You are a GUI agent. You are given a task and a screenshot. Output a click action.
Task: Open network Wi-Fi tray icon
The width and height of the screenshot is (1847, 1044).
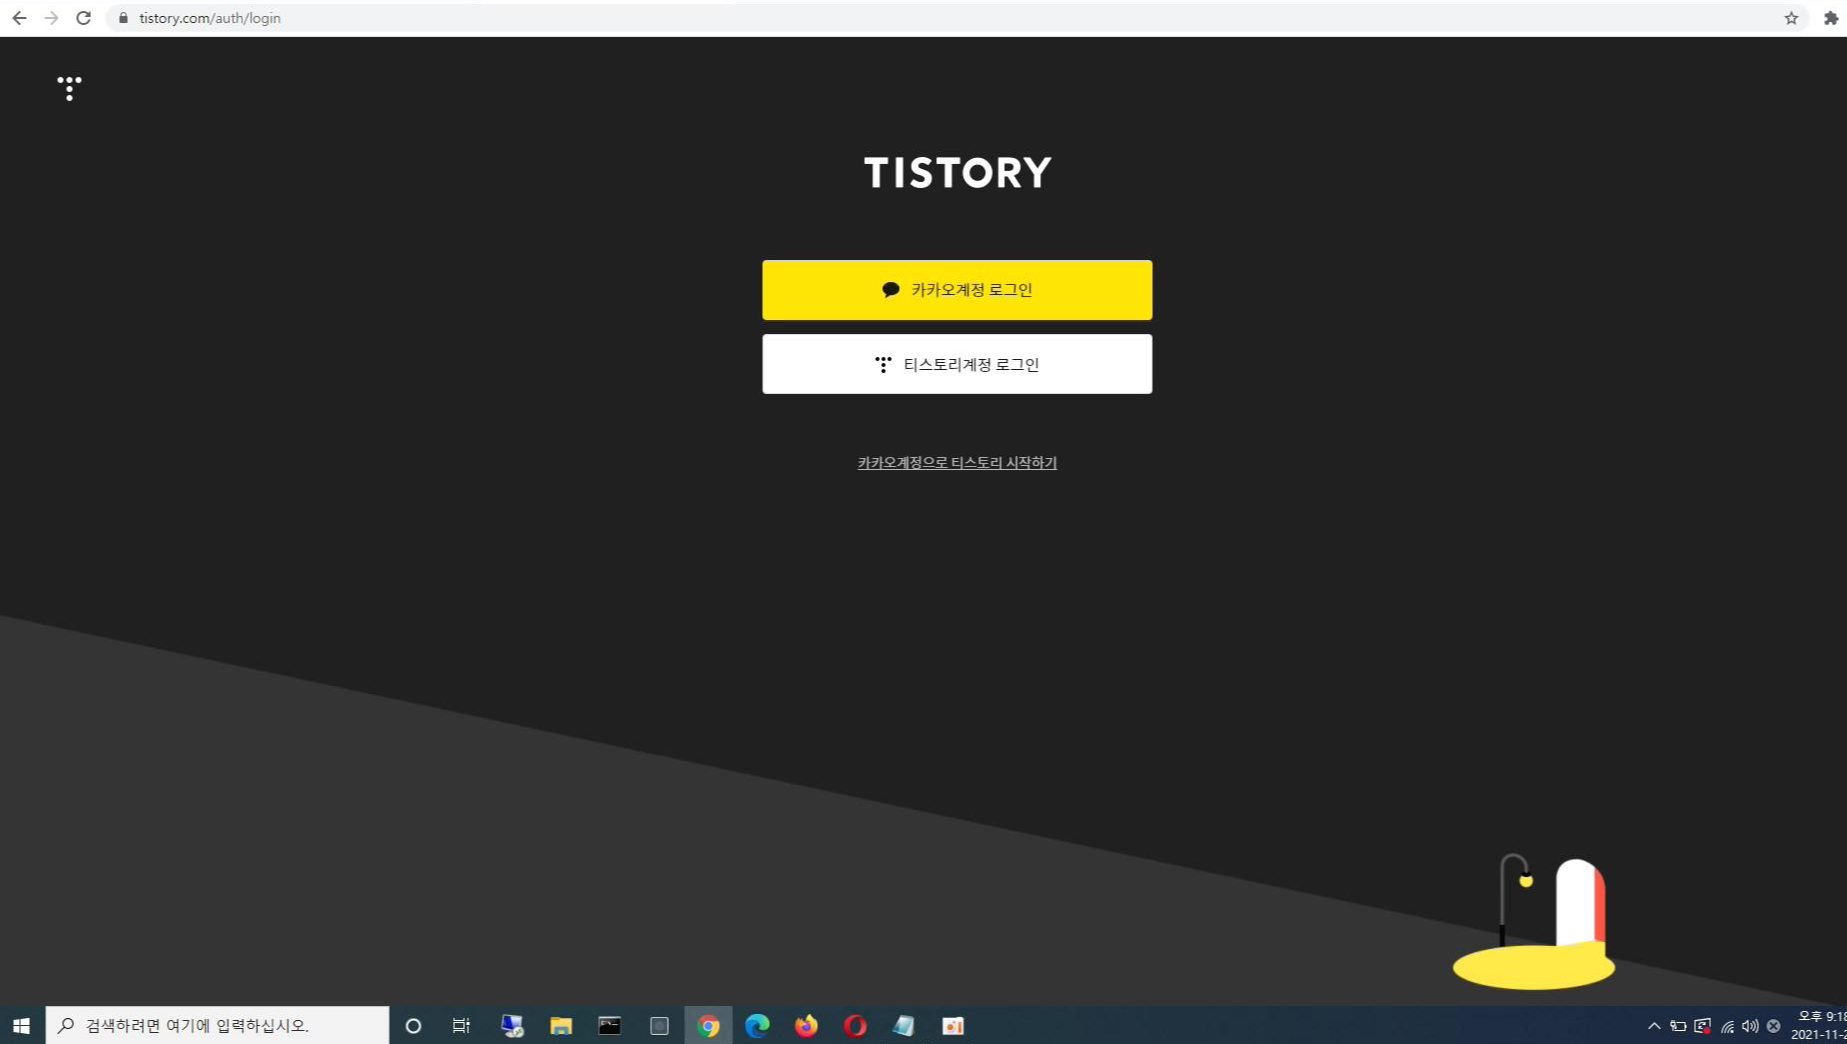tap(1727, 1025)
